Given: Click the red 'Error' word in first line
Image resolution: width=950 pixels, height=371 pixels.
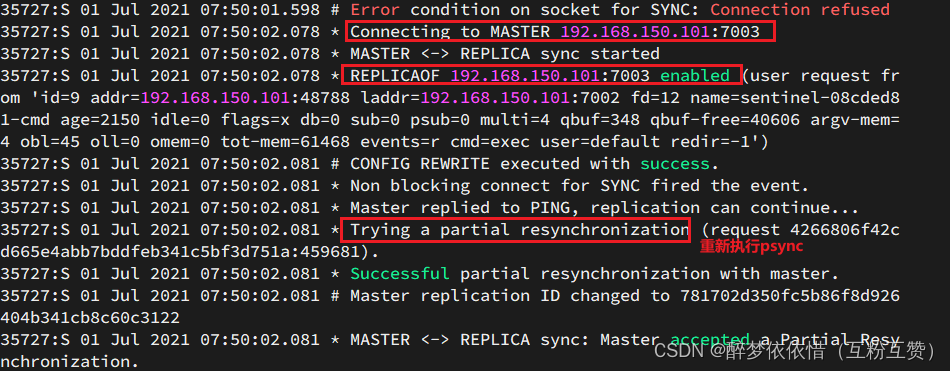Looking at the screenshot, I should [x=376, y=10].
